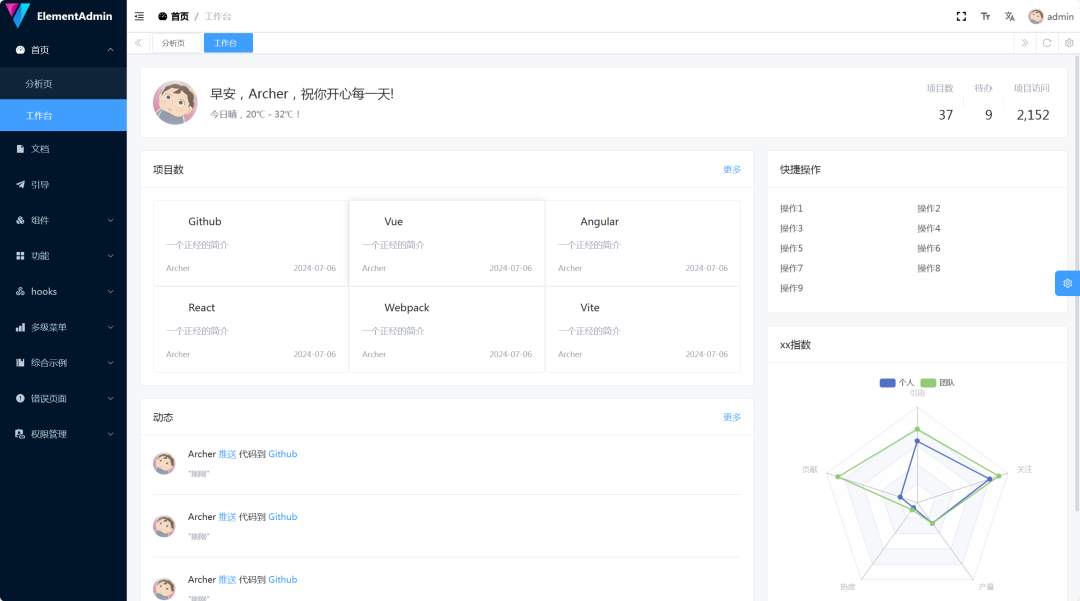The height and width of the screenshot is (601, 1080).
Task: Refresh the page with reload icon
Action: (x=1046, y=43)
